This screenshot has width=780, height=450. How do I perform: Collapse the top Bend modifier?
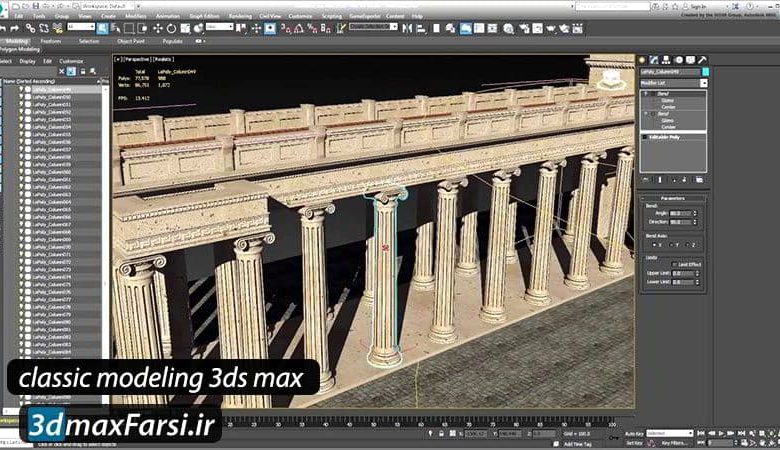coord(646,93)
